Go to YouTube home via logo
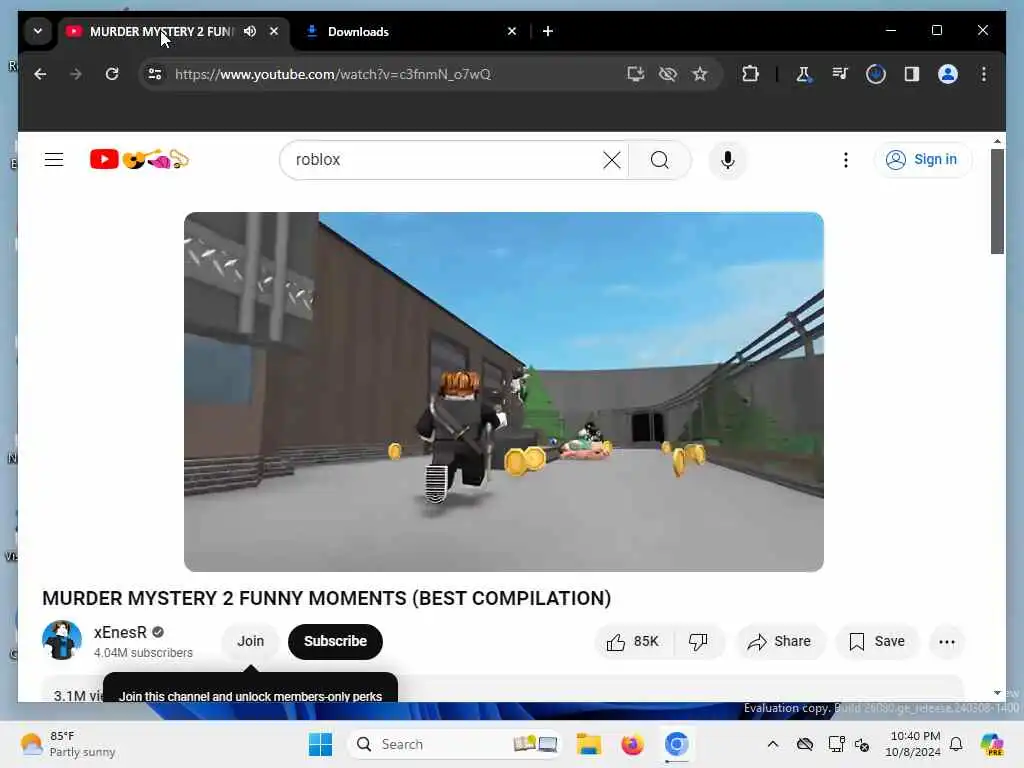 point(140,159)
